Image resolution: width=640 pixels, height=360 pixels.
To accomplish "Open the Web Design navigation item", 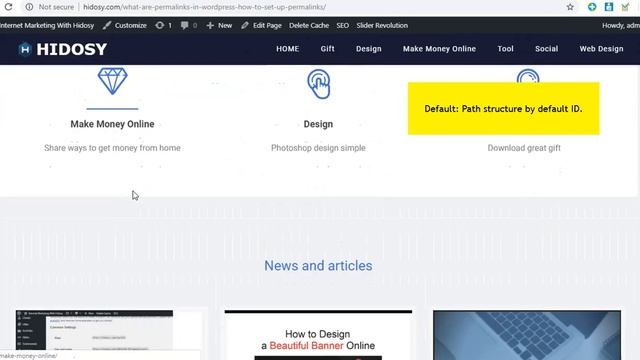I will pyautogui.click(x=601, y=49).
